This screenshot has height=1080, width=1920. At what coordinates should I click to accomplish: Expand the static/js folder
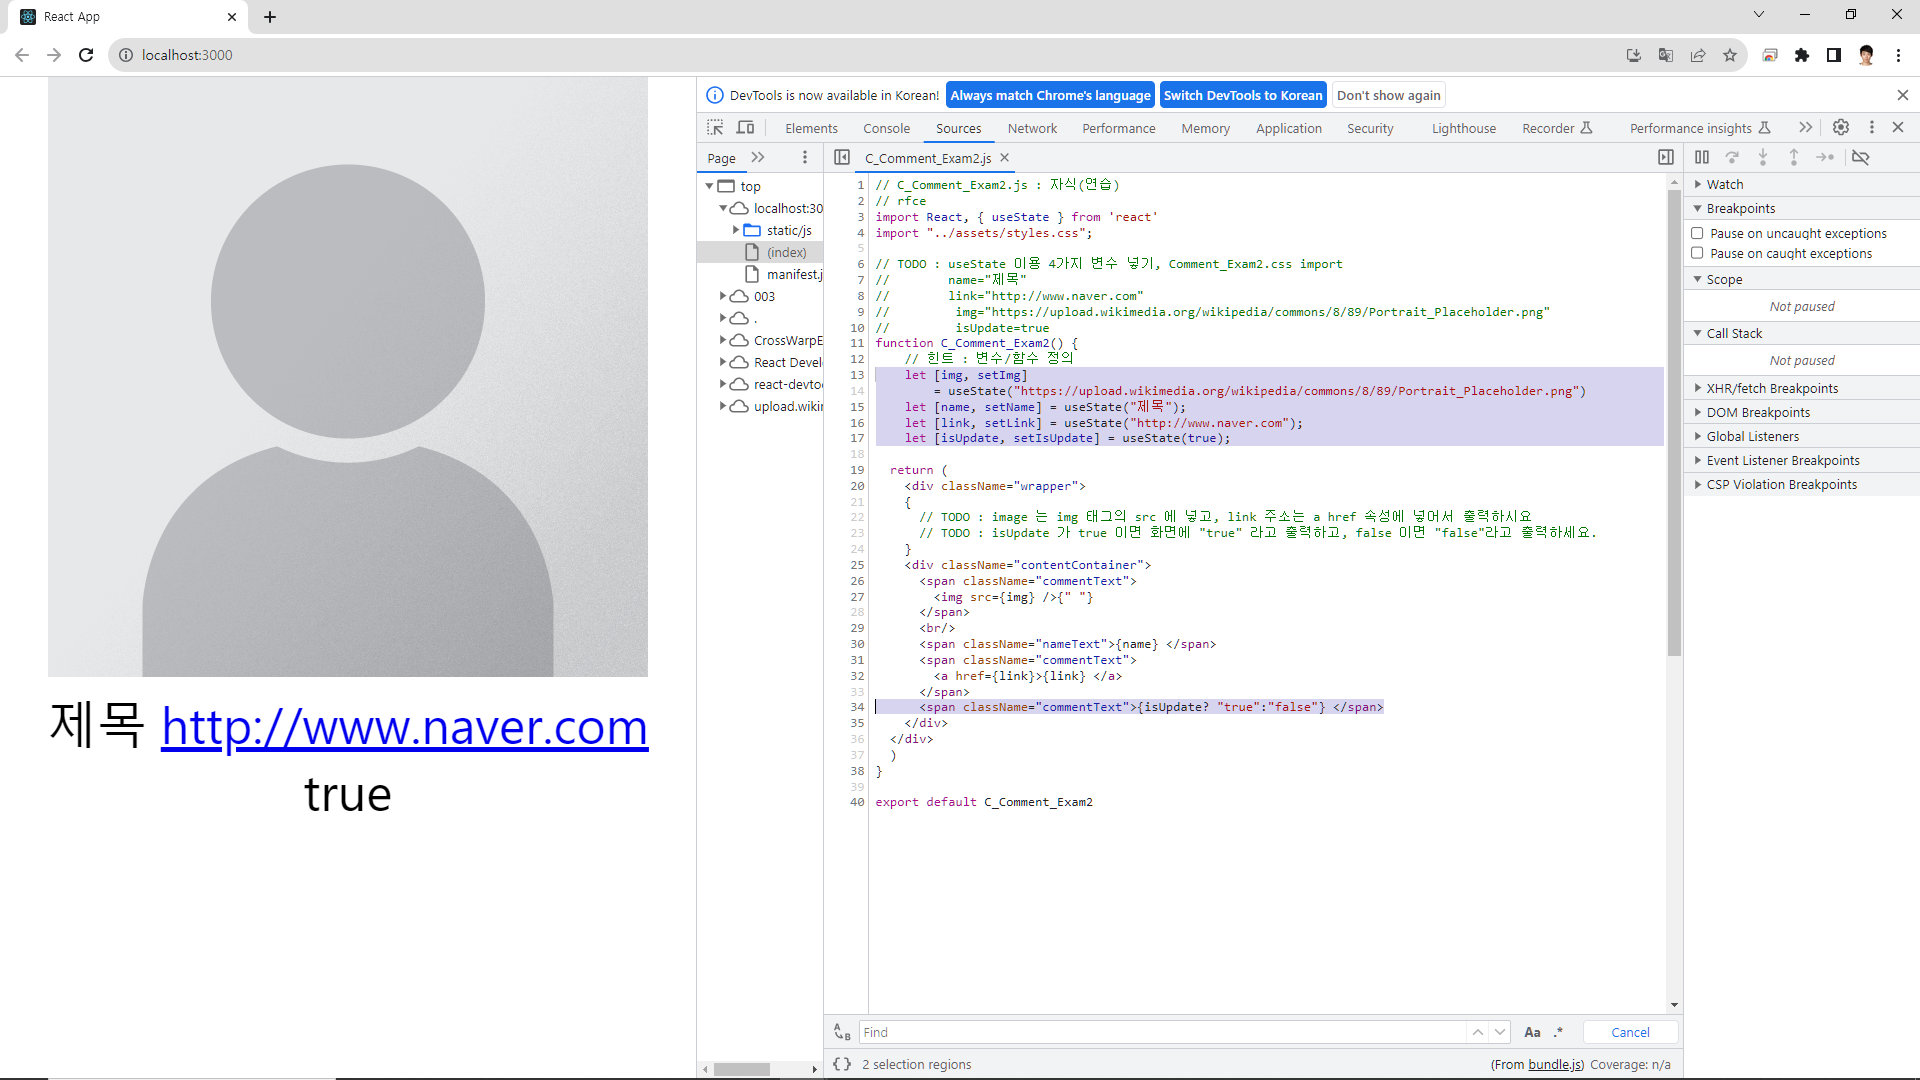tap(736, 230)
